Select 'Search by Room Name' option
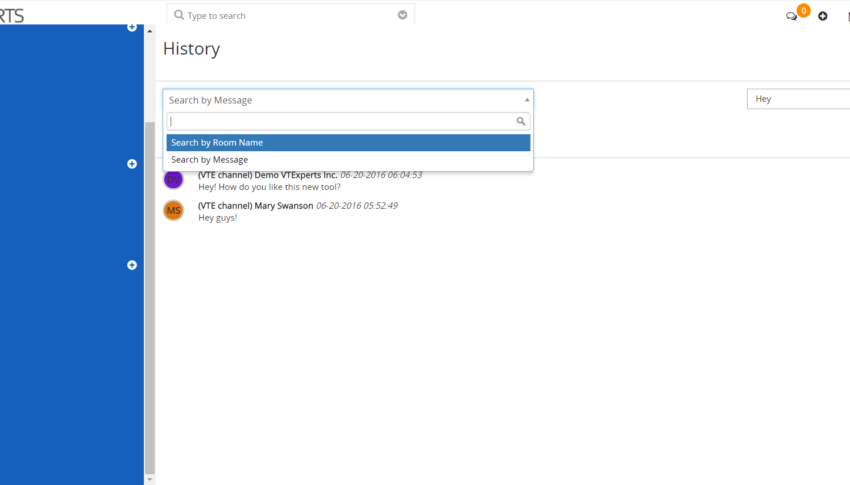The image size is (850, 485). (348, 143)
